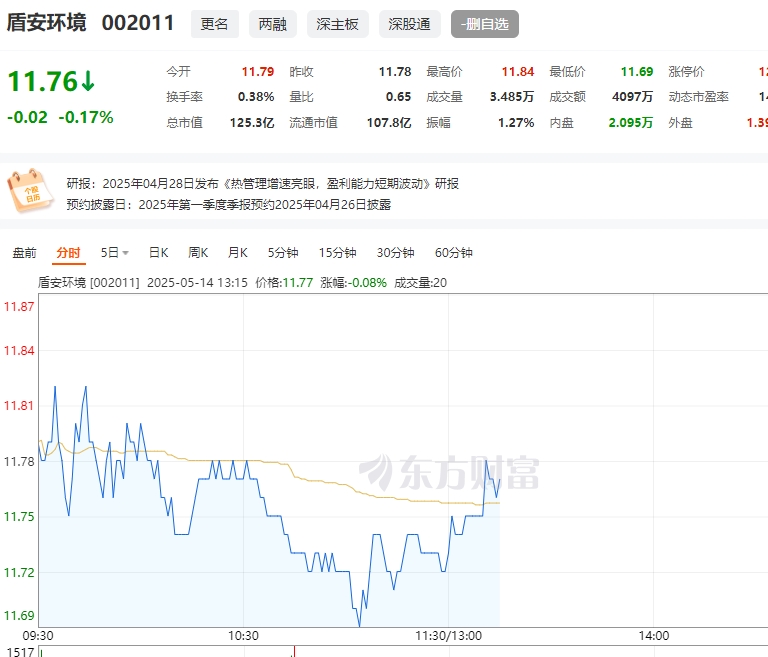This screenshot has width=768, height=657.
Task: Click the 换手率 value 0.38%
Action: click(256, 97)
